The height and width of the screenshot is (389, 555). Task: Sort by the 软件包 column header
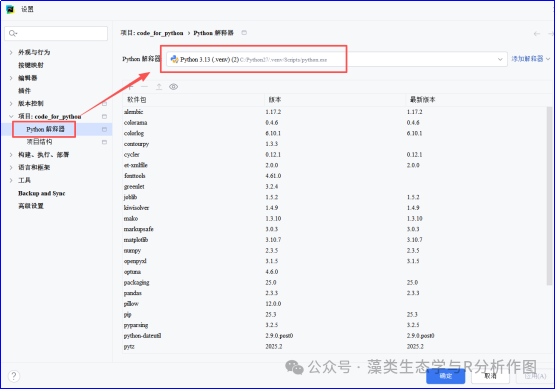tap(193, 100)
